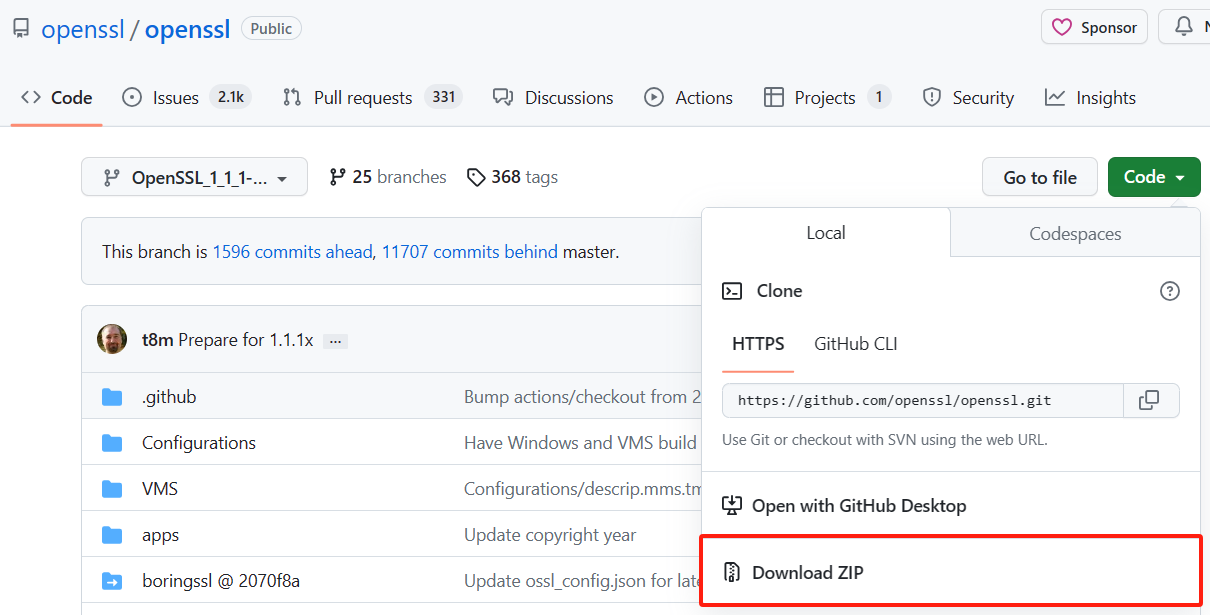Open the OpenSSL_1_1_1 branch selector dropdown
The image size is (1210, 615).
(x=194, y=178)
